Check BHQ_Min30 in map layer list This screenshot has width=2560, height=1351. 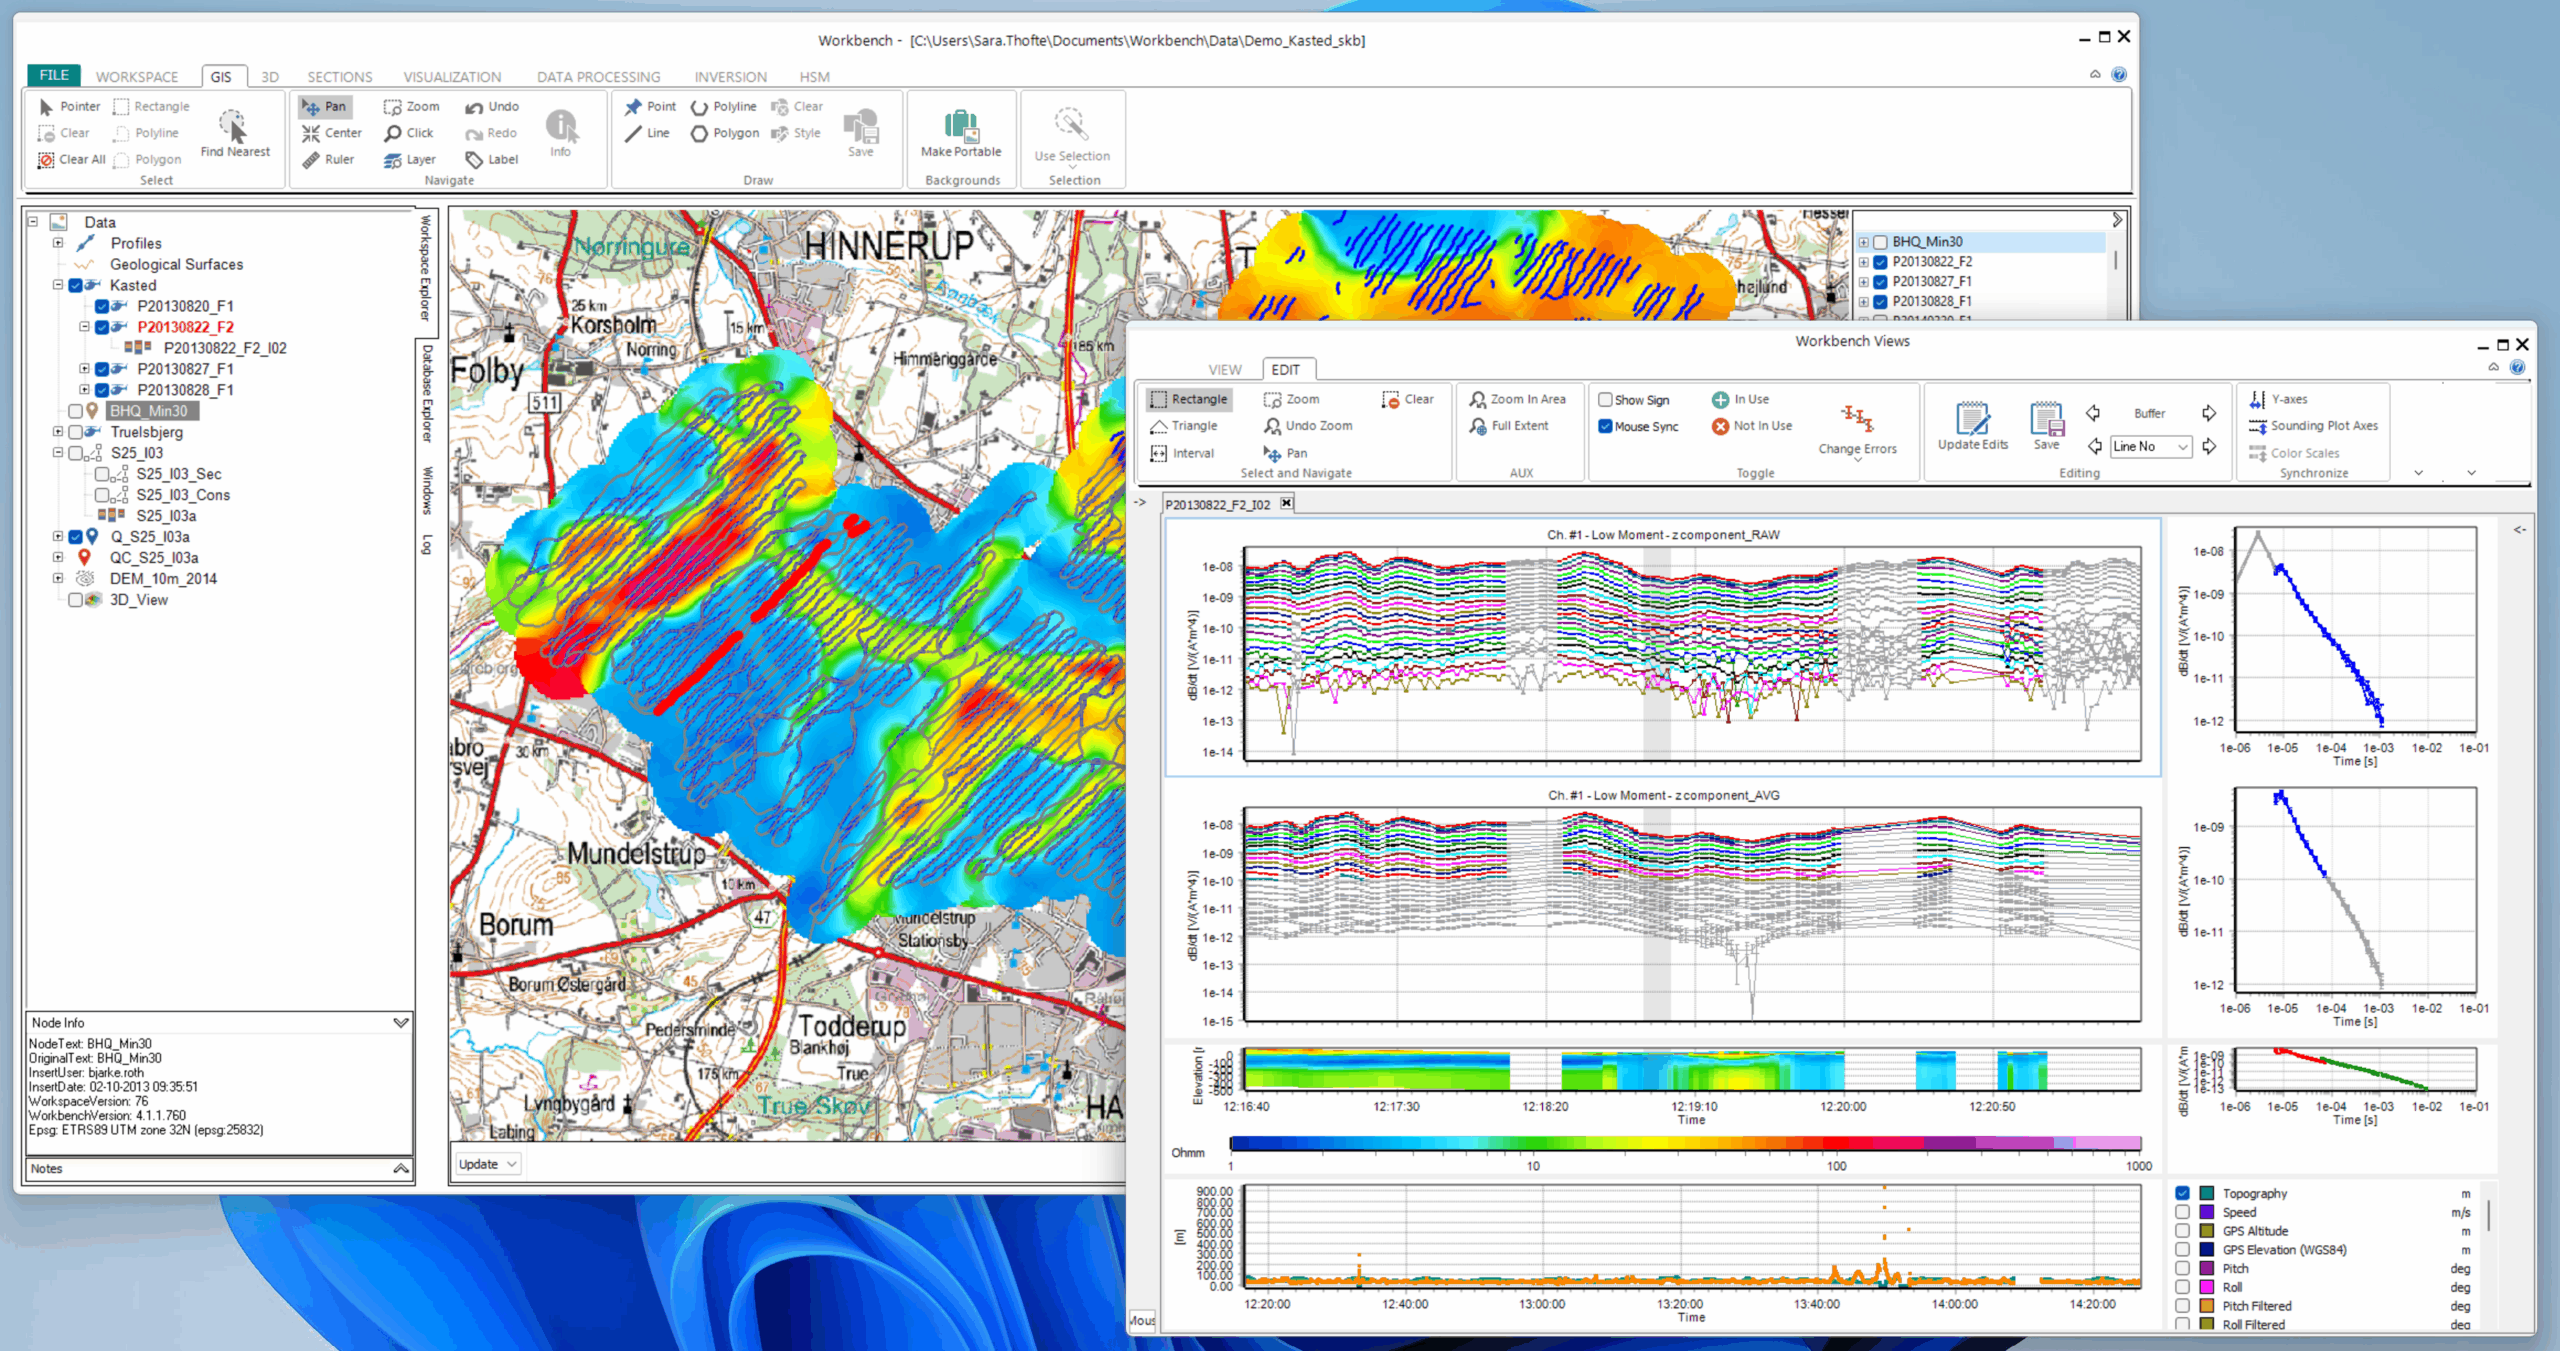(x=1881, y=242)
